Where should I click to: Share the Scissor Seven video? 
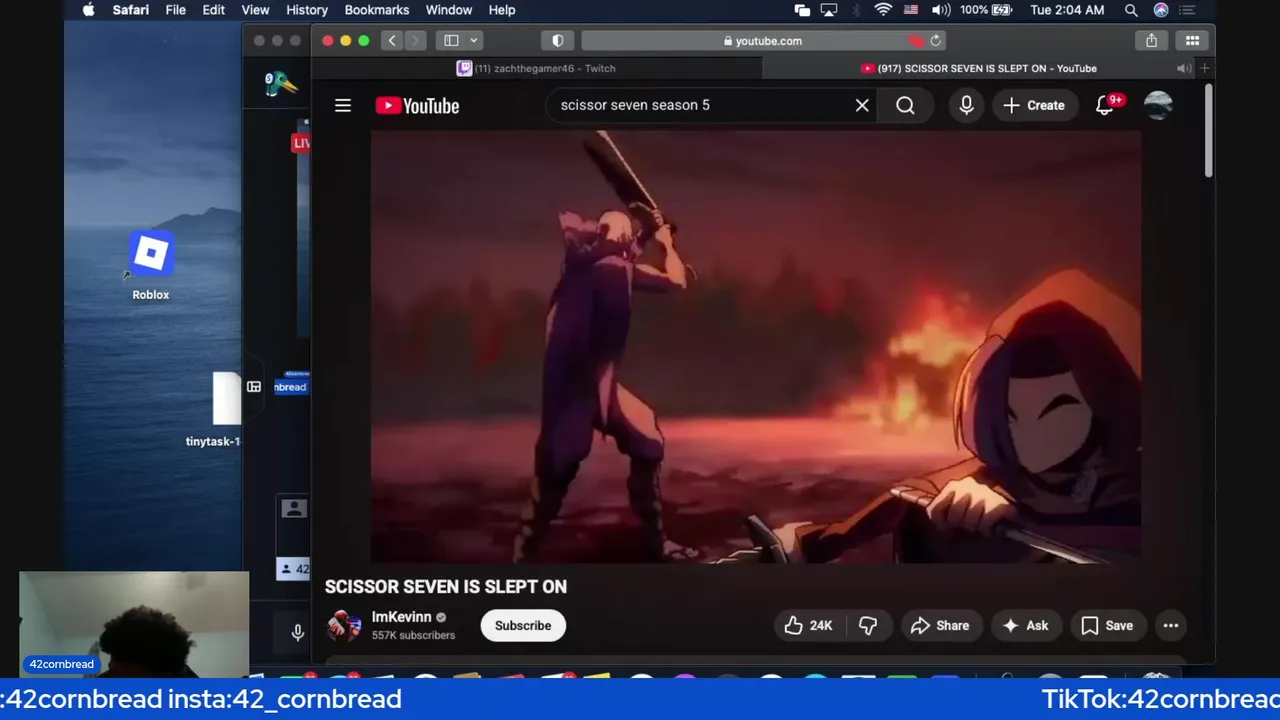tap(939, 625)
